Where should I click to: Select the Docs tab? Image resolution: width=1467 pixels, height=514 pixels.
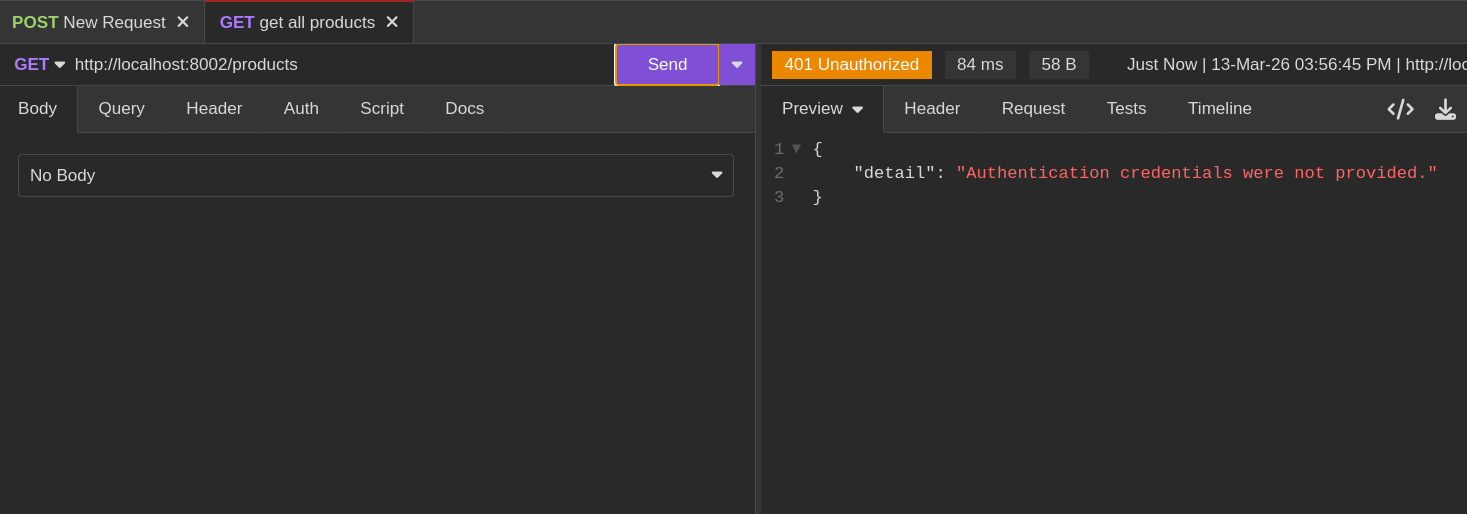[x=464, y=109]
